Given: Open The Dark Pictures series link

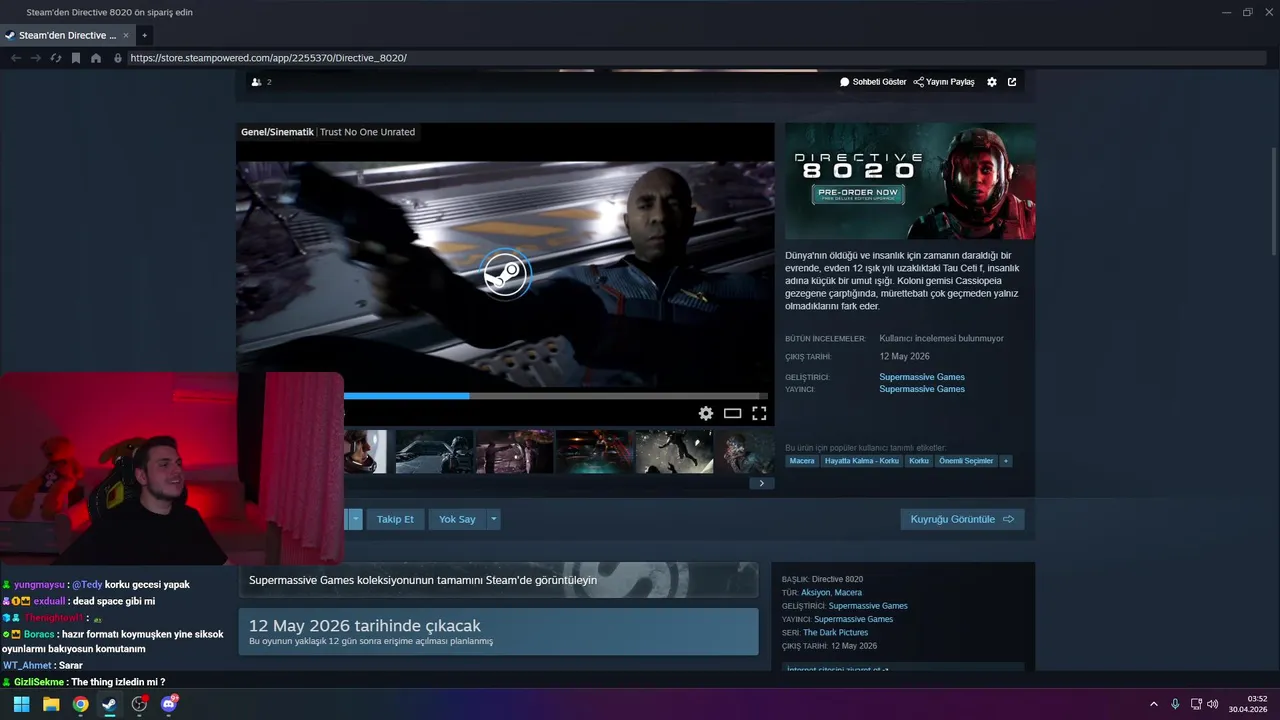Looking at the screenshot, I should click(x=835, y=632).
